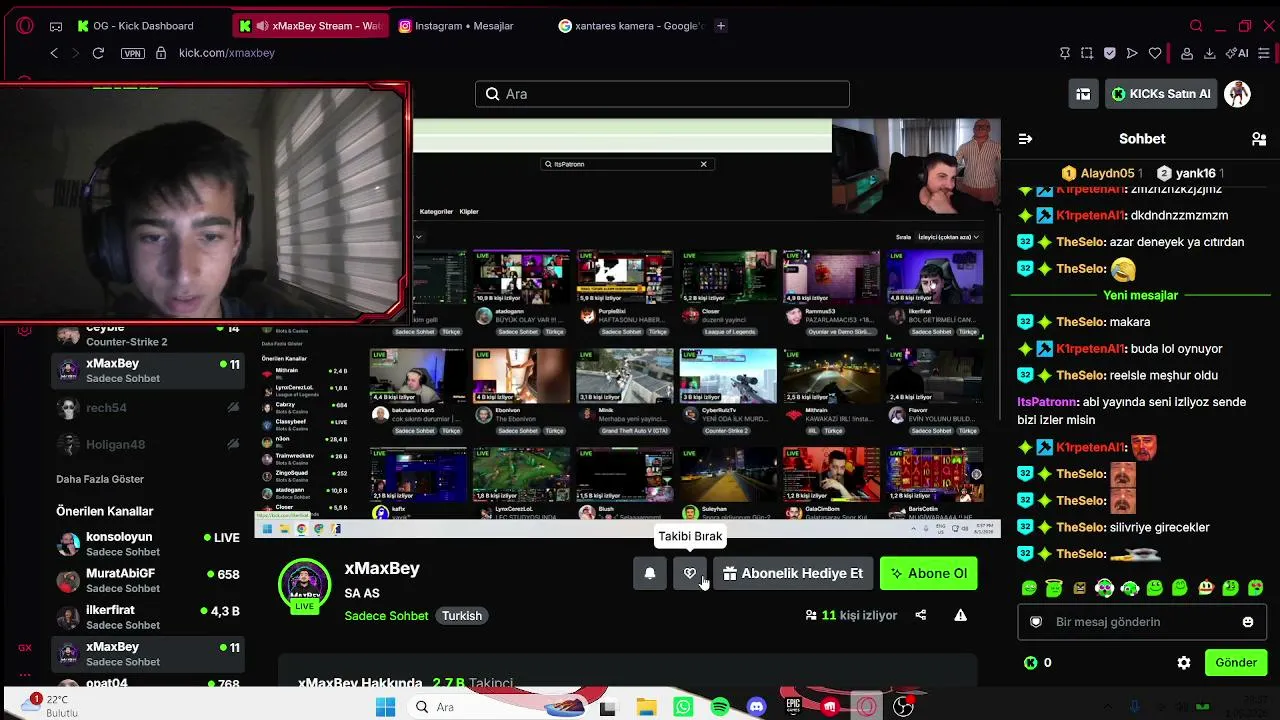Viewport: 1280px width, 720px height.
Task: Share the stream with share icon
Action: point(921,615)
